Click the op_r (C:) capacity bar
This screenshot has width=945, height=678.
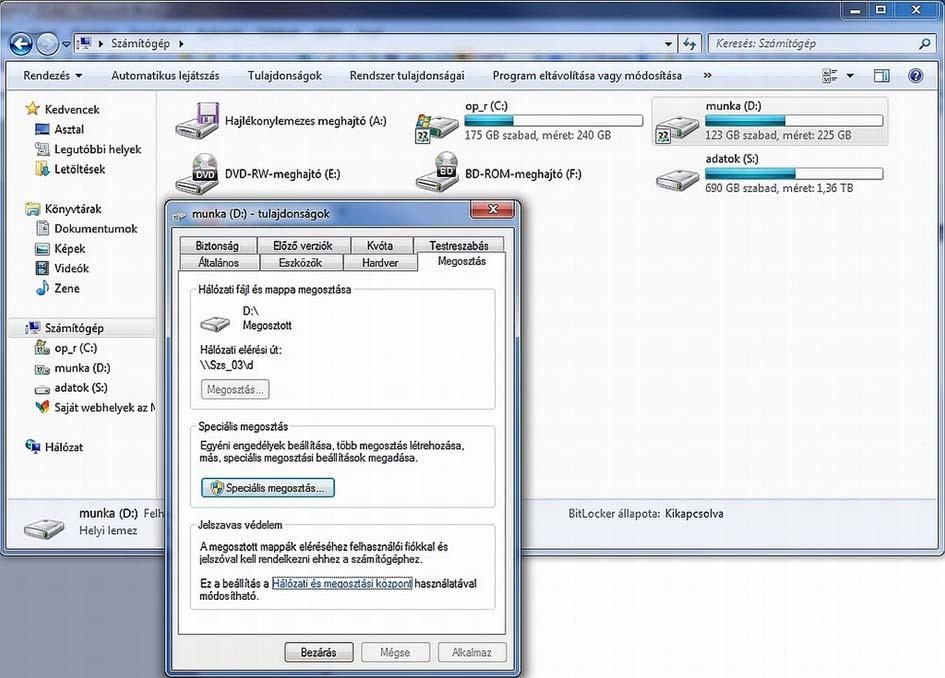(553, 121)
